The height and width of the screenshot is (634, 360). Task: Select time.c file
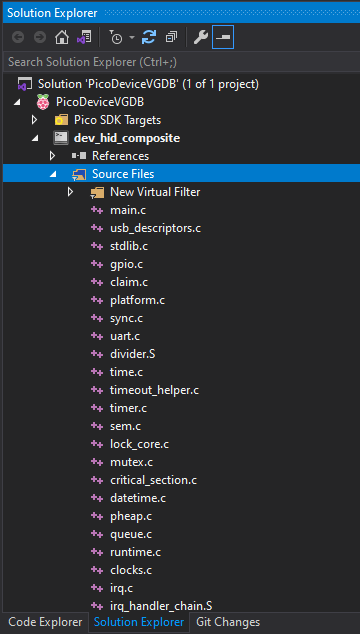[x=127, y=372]
